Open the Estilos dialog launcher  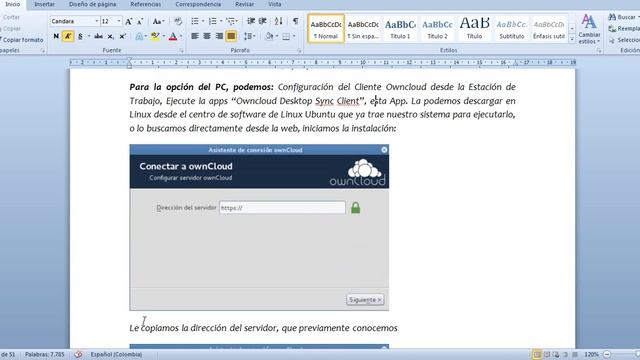click(x=599, y=51)
